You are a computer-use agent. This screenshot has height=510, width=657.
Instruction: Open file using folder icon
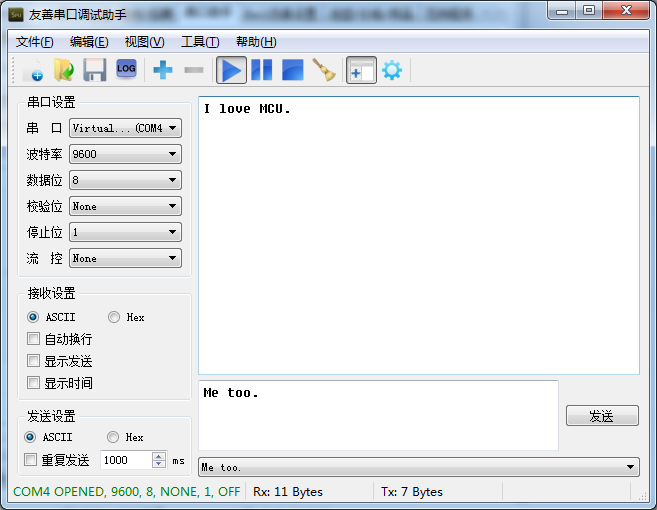pos(64,70)
